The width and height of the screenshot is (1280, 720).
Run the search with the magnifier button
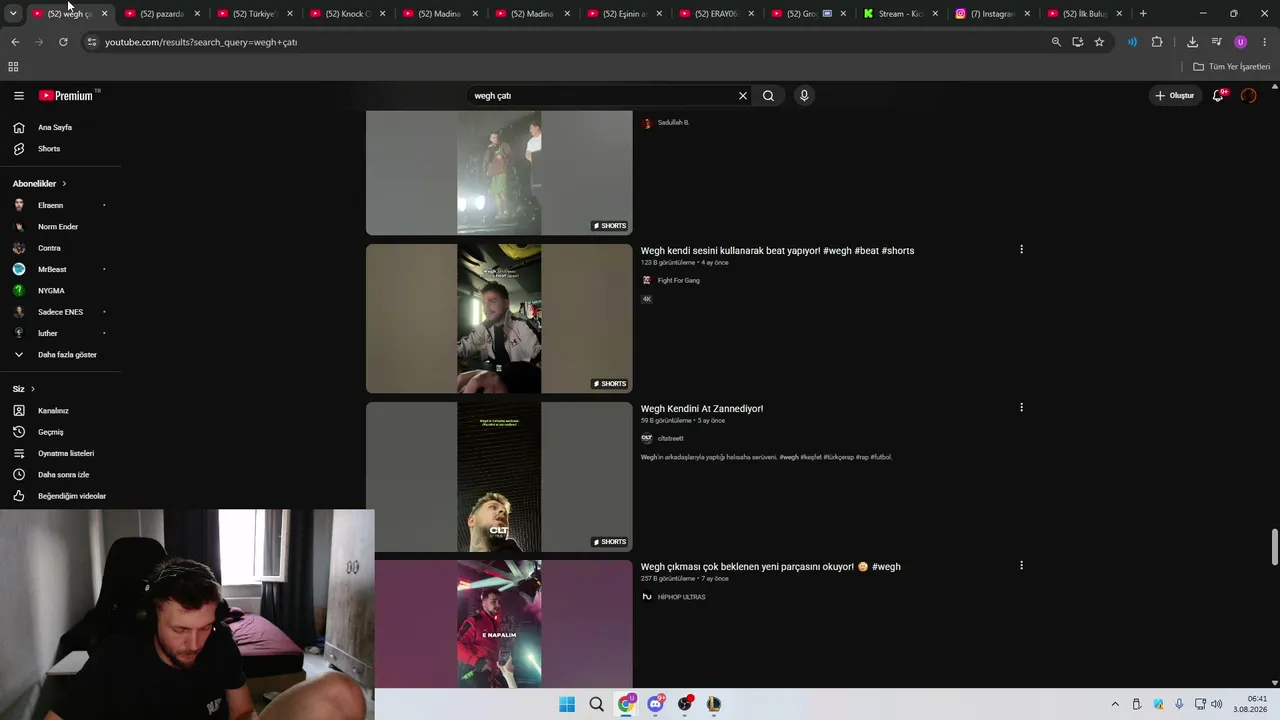click(x=768, y=96)
